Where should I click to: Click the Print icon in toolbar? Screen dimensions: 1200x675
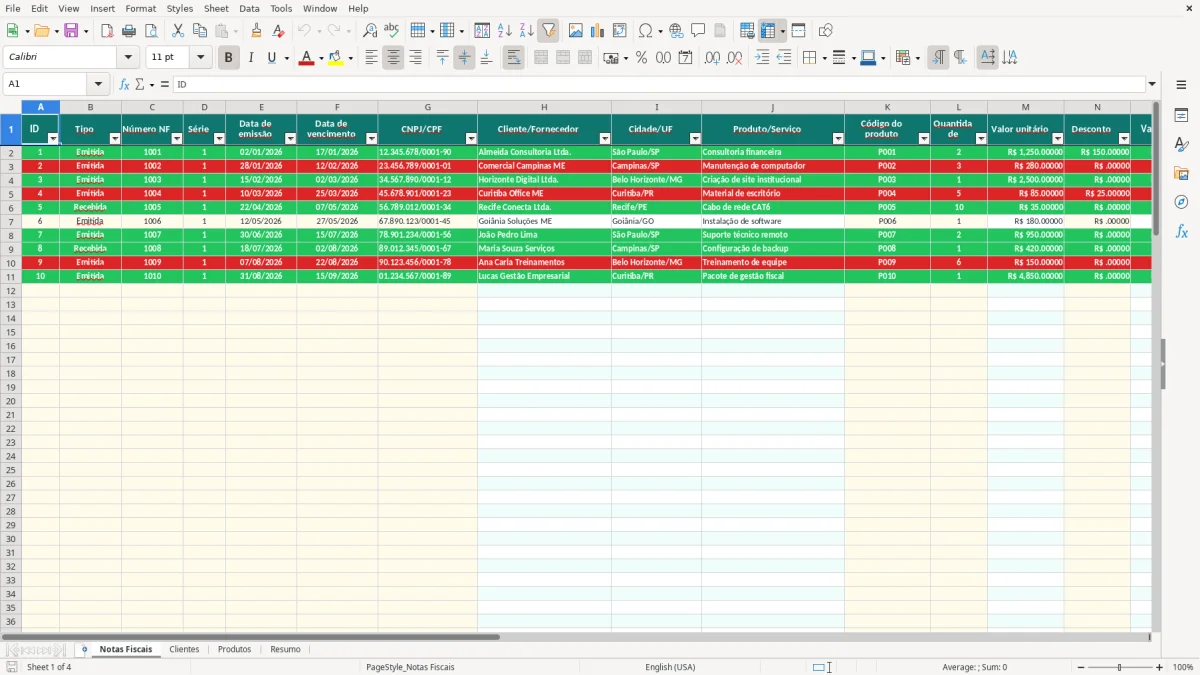[x=129, y=31]
